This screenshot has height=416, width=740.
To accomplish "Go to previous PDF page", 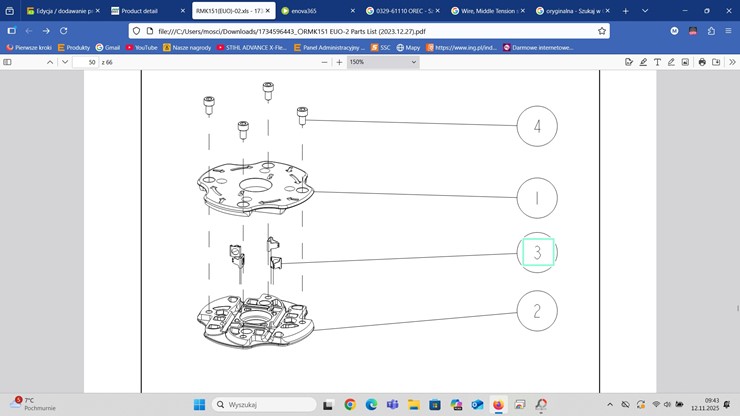I will 50,62.
